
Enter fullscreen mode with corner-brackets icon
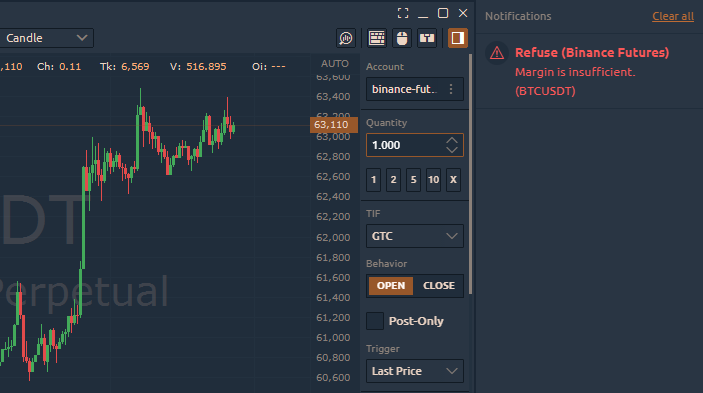pos(403,13)
